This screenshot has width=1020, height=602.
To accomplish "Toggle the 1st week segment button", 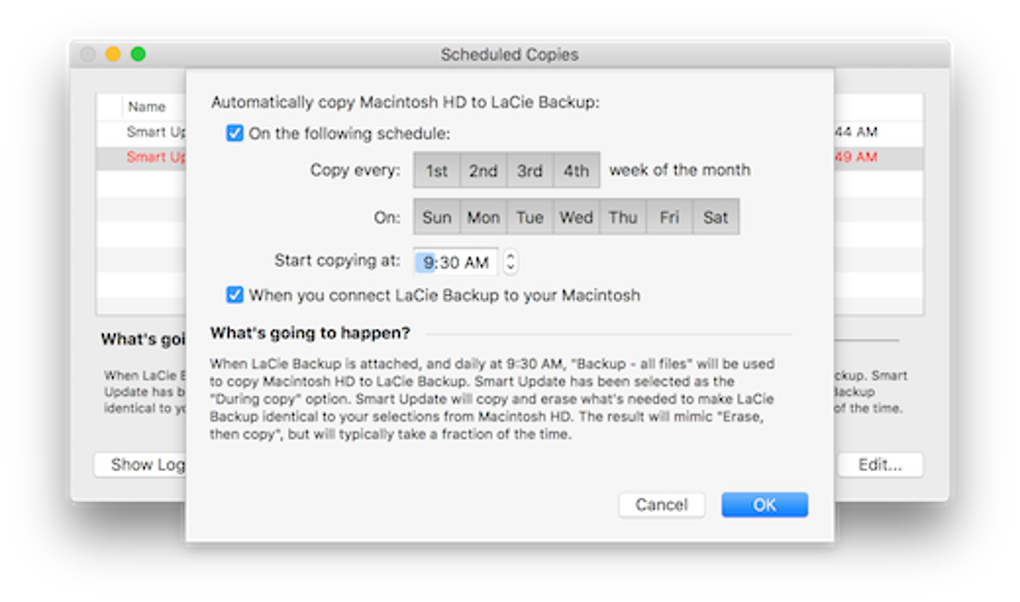I will 436,171.
